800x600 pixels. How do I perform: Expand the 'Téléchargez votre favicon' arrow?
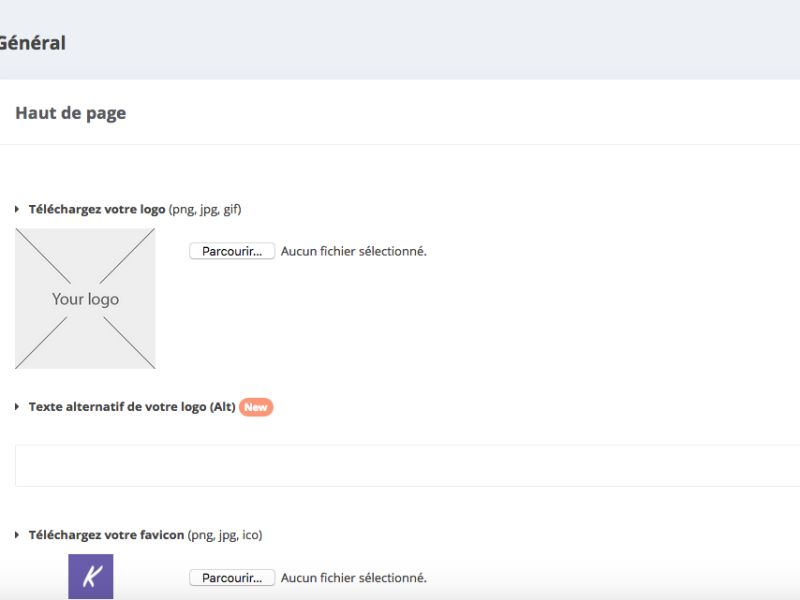click(17, 535)
